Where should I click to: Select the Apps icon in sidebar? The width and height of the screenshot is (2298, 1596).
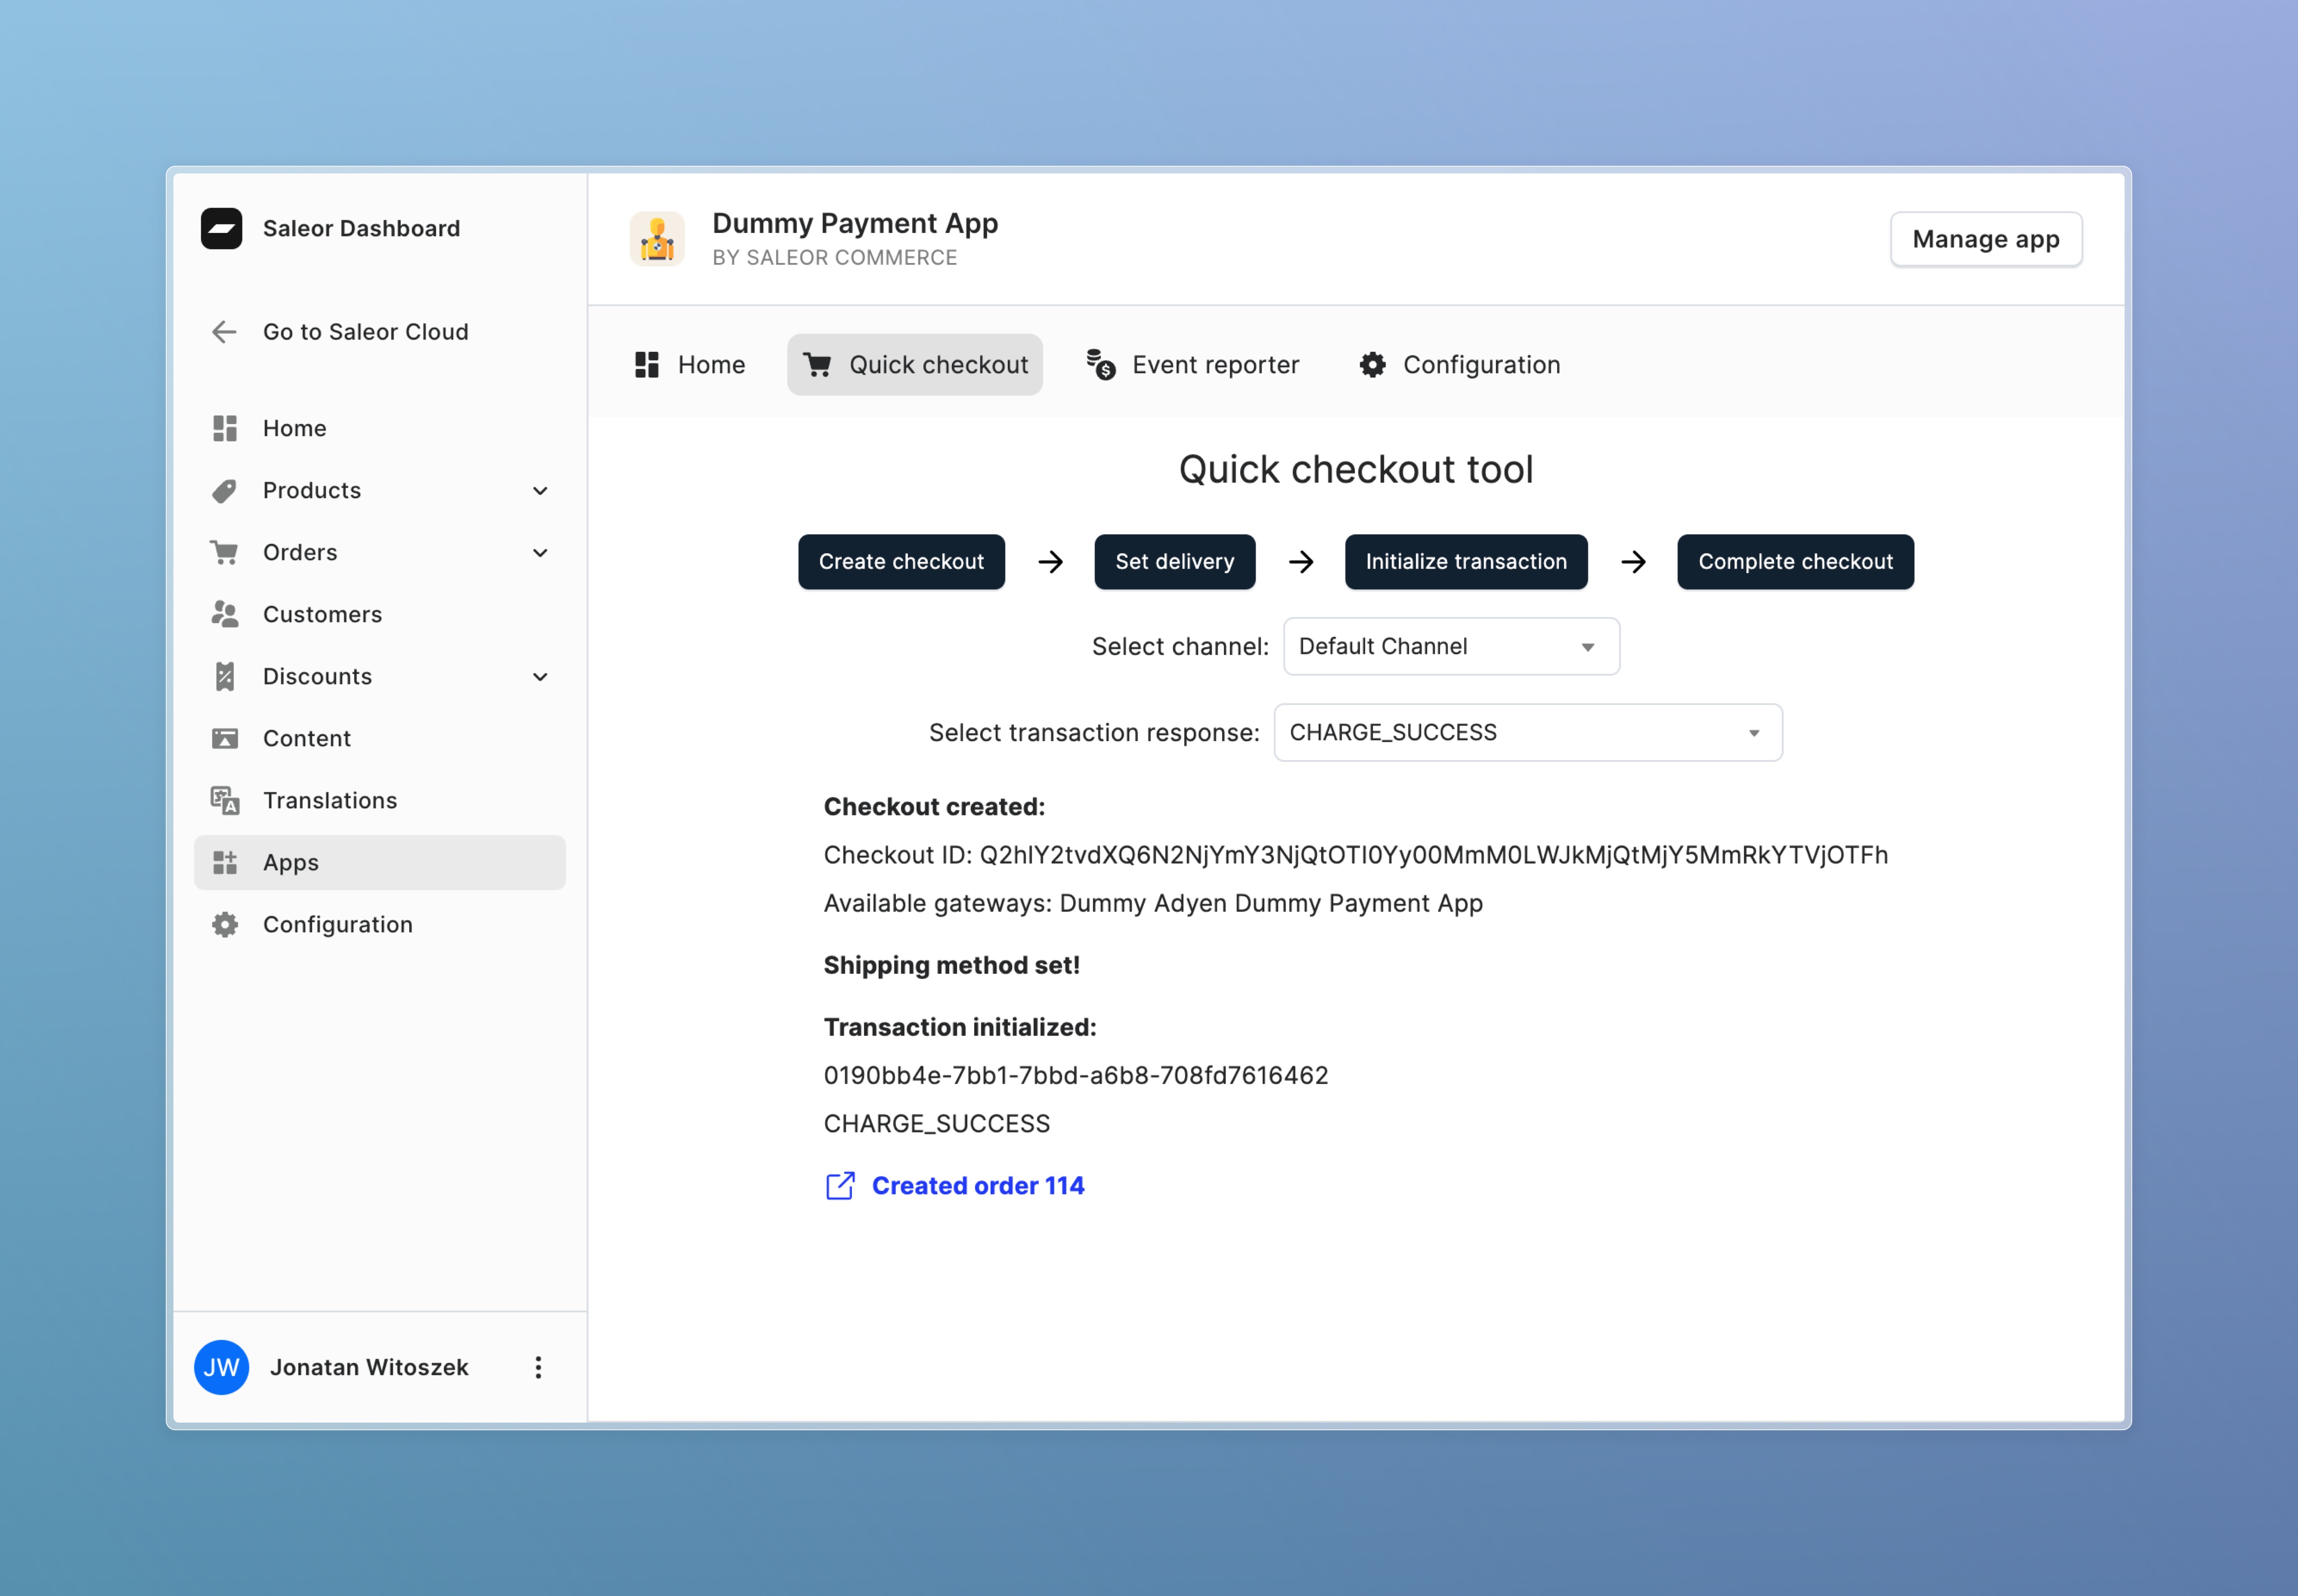[224, 862]
